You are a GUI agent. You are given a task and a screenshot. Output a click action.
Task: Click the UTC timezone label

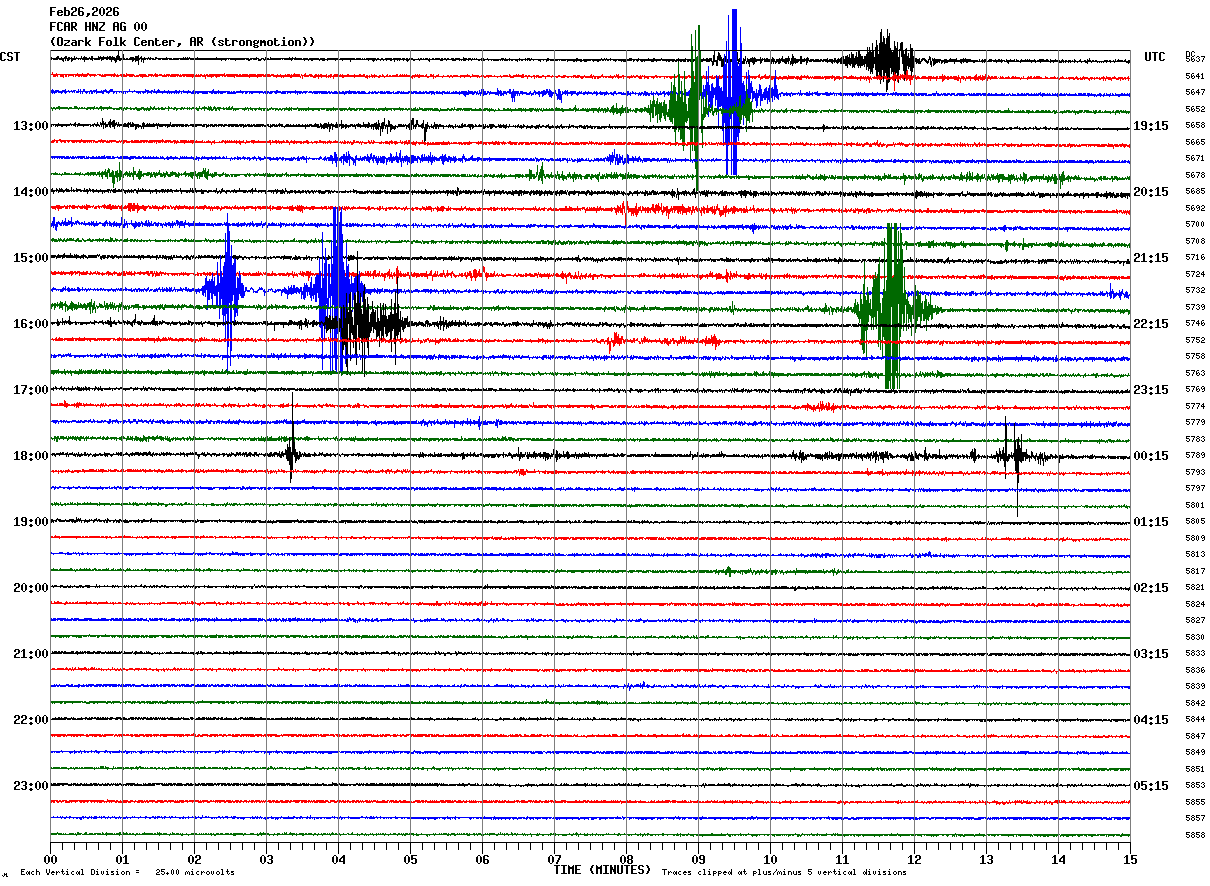coord(1154,57)
